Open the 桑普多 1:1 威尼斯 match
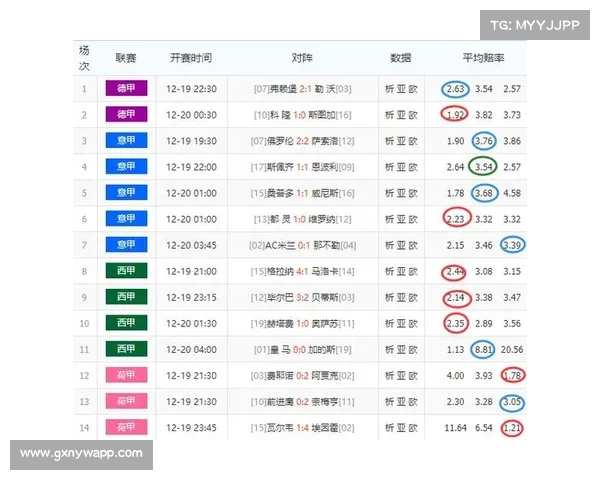 tap(302, 193)
